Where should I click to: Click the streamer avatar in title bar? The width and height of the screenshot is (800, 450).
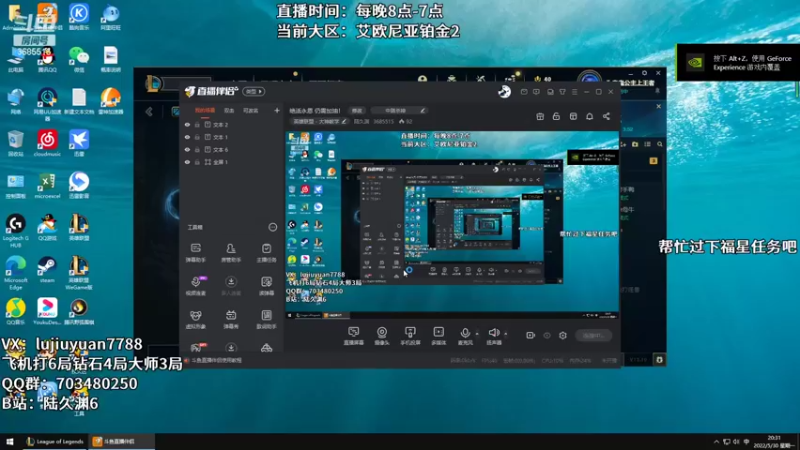tap(504, 91)
